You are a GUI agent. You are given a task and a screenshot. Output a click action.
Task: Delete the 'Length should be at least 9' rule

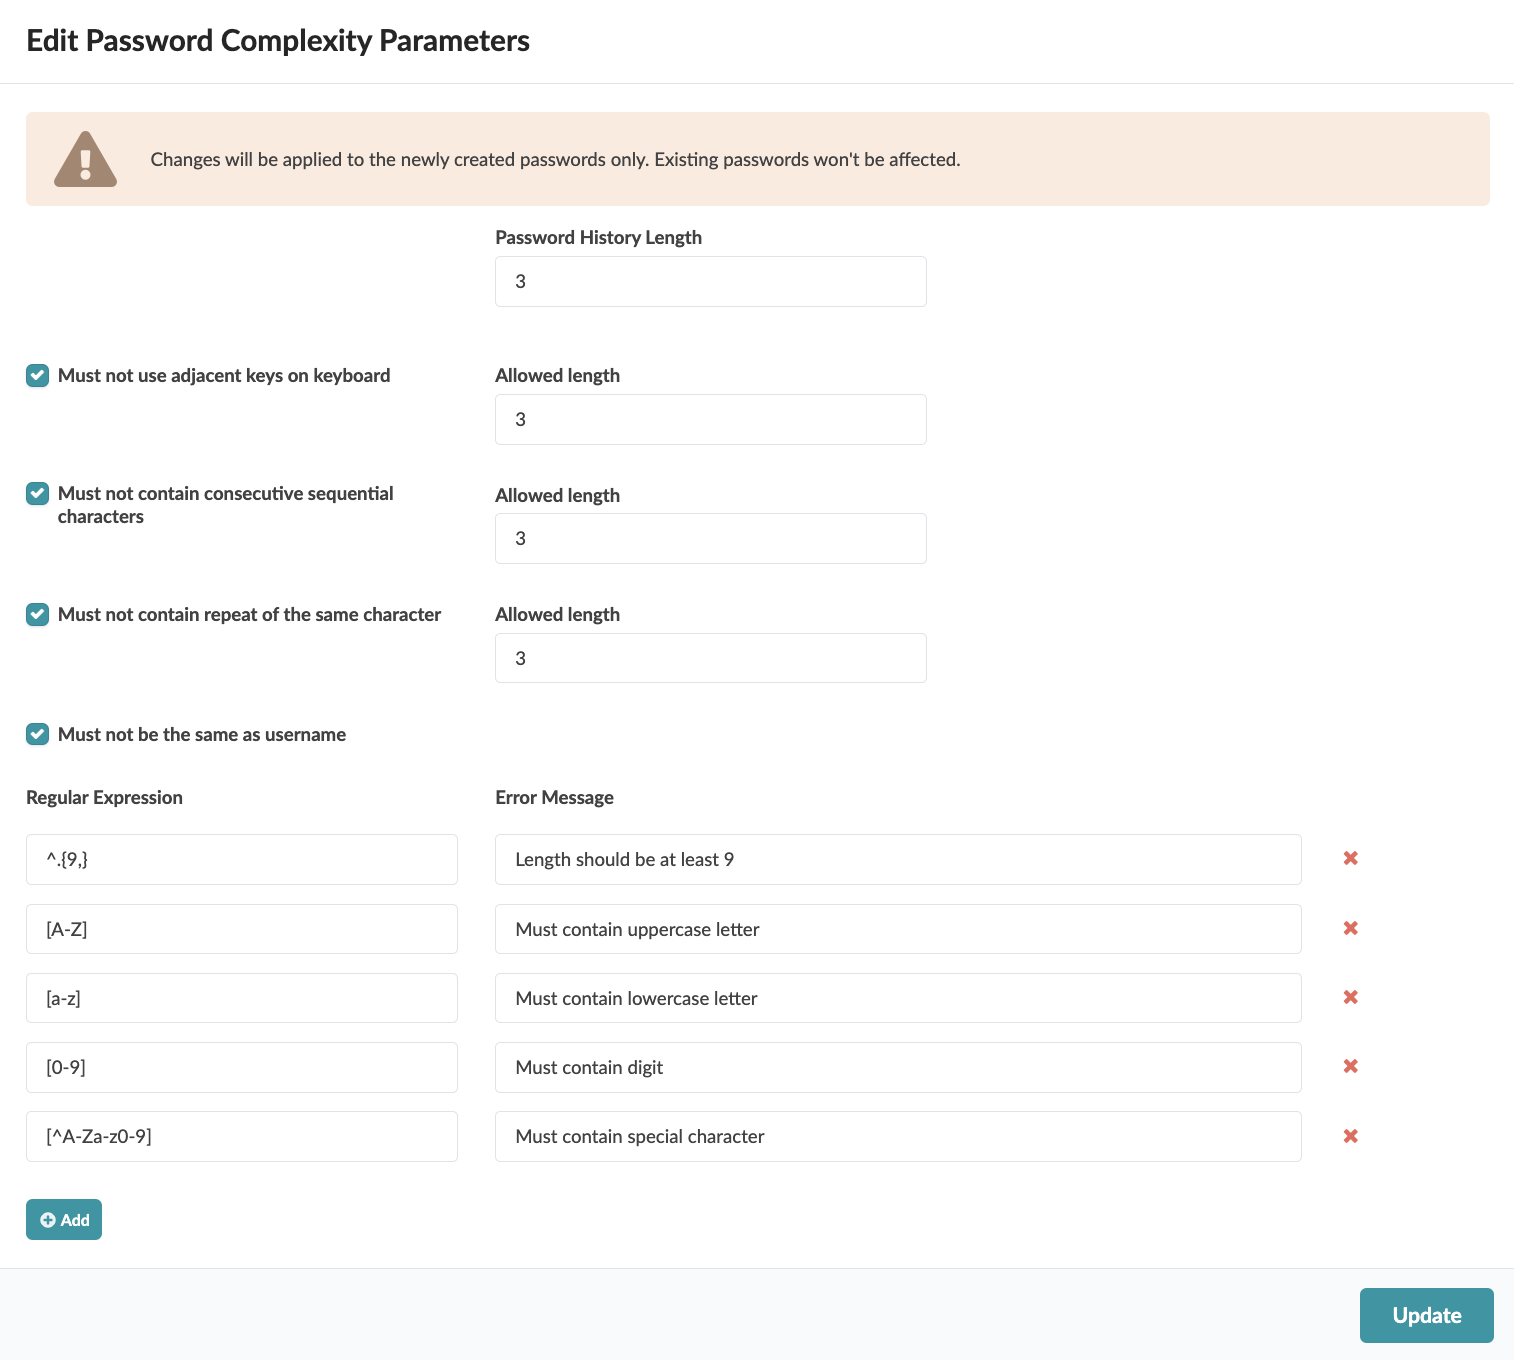pyautogui.click(x=1350, y=859)
